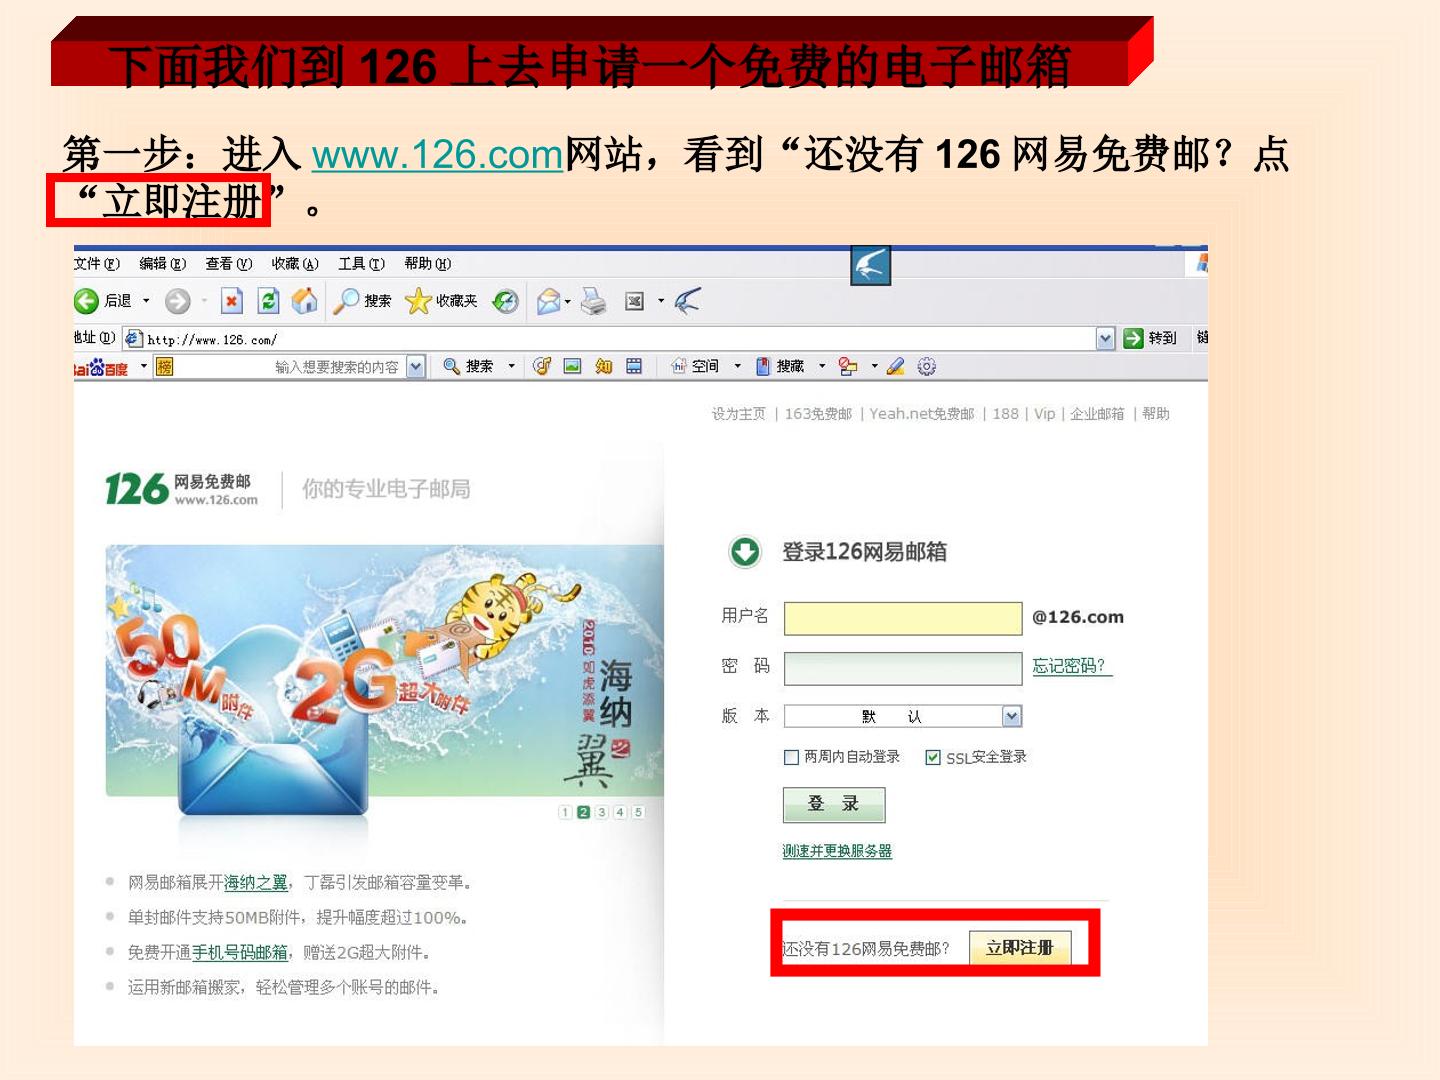The height and width of the screenshot is (1080, 1440).
Task: Click the green 转到 Go button
Action: coord(1150,338)
